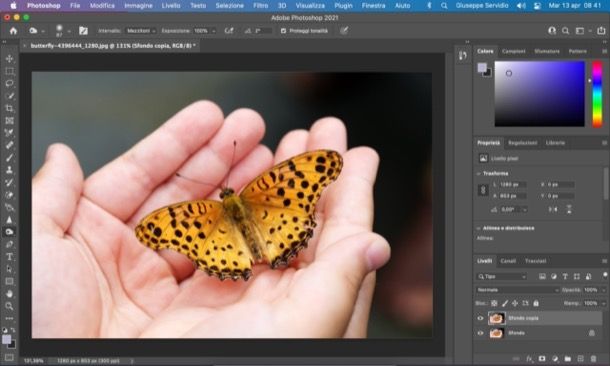610x366 pixels.
Task: Select the Type tool
Action: (9, 257)
